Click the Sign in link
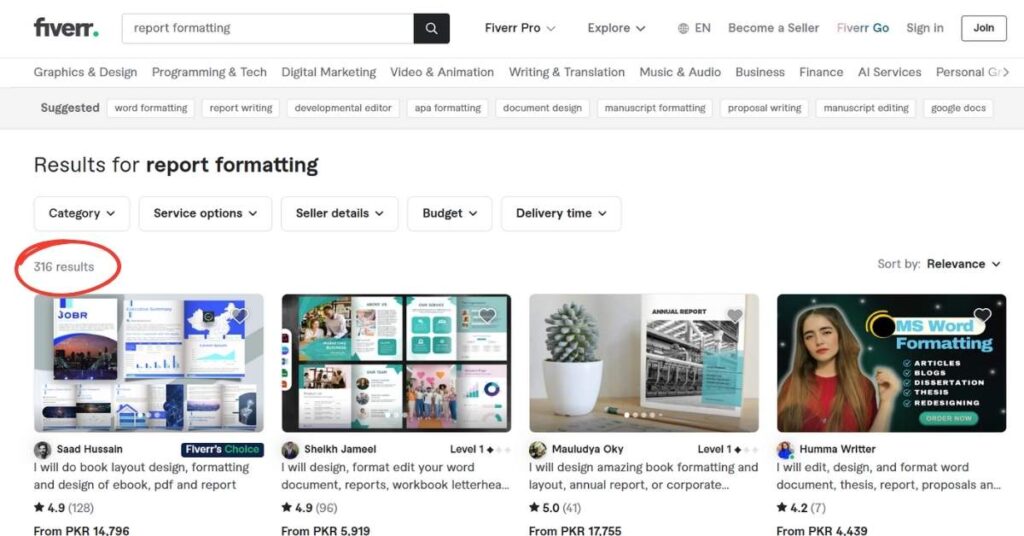 pos(925,28)
